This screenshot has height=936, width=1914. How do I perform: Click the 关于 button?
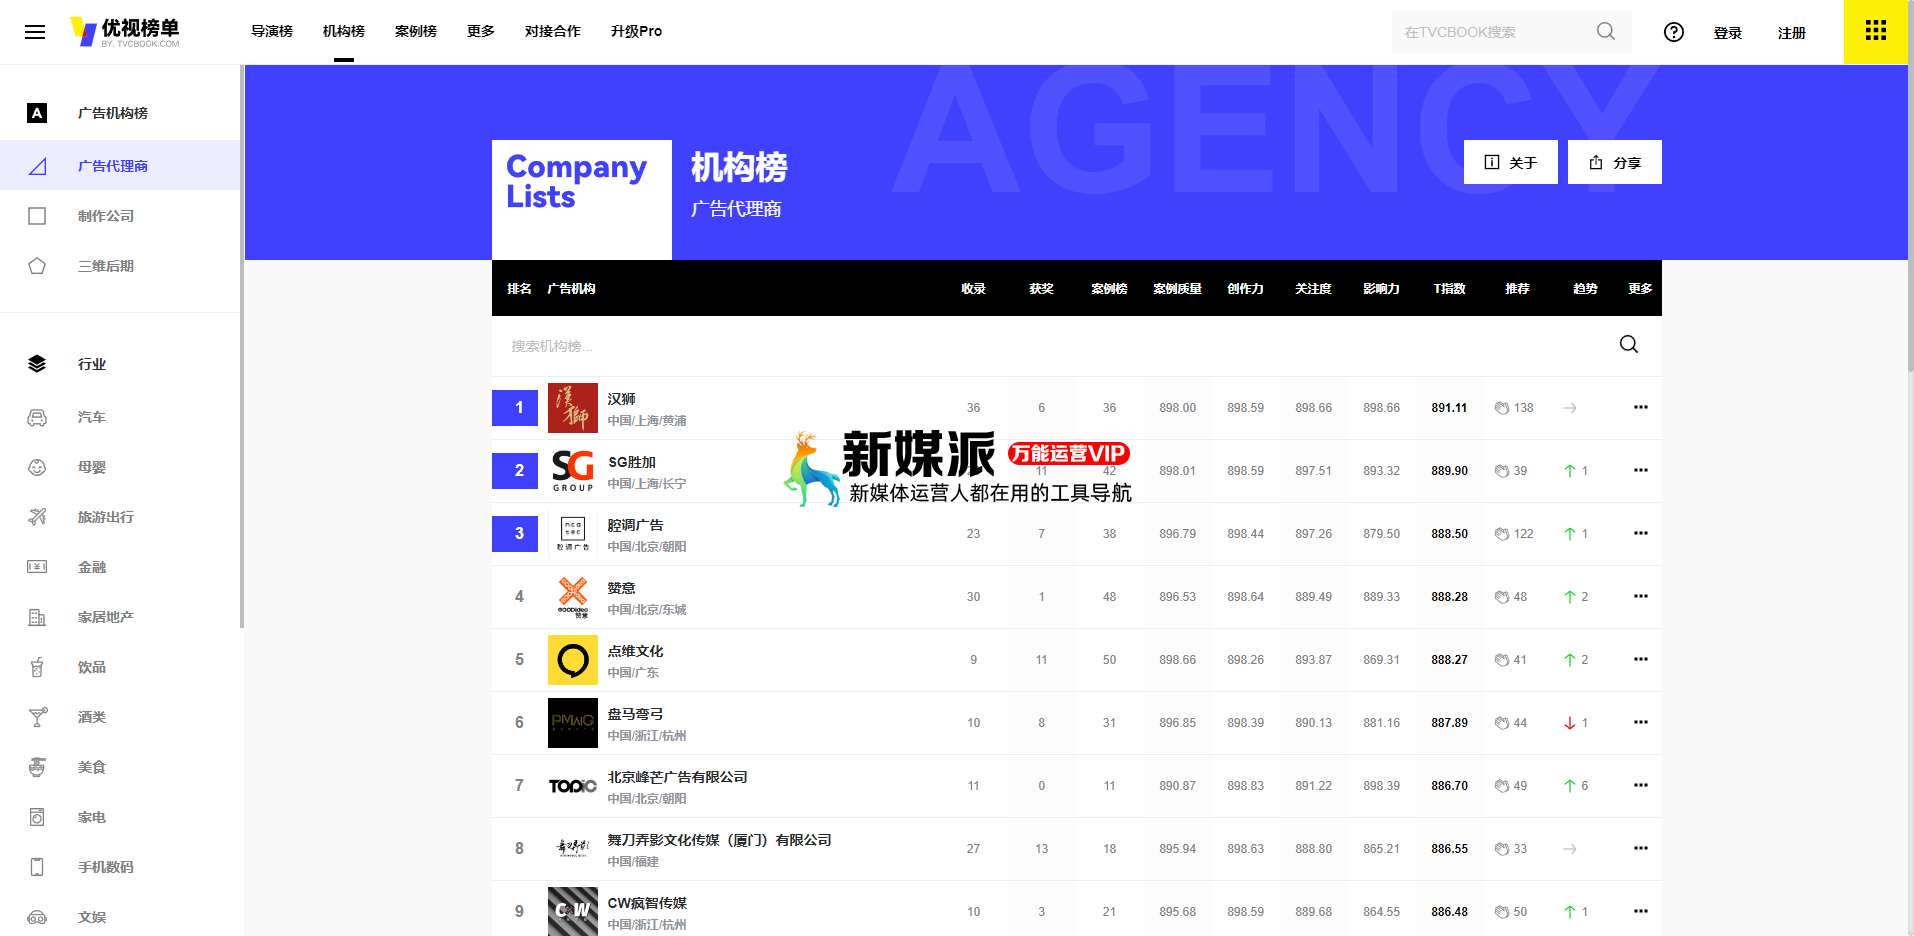pos(1511,162)
